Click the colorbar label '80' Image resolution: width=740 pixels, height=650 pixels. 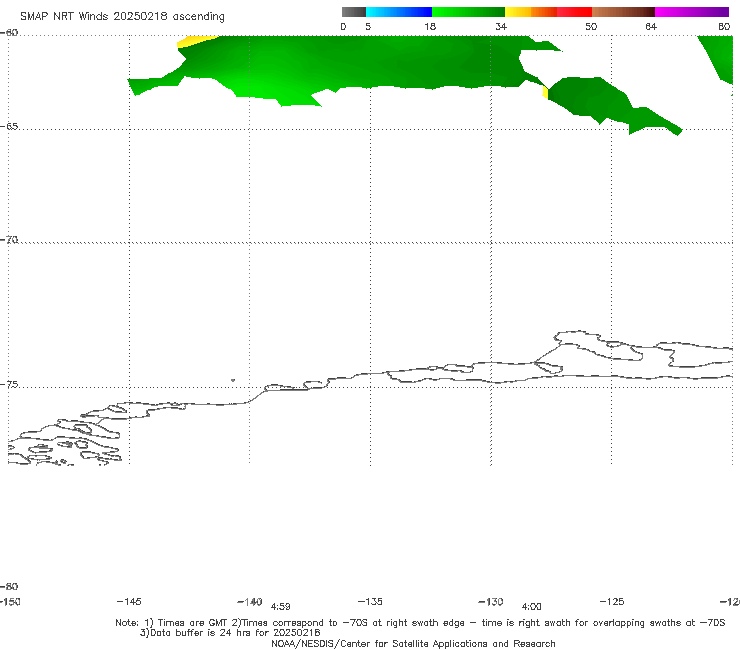[724, 27]
